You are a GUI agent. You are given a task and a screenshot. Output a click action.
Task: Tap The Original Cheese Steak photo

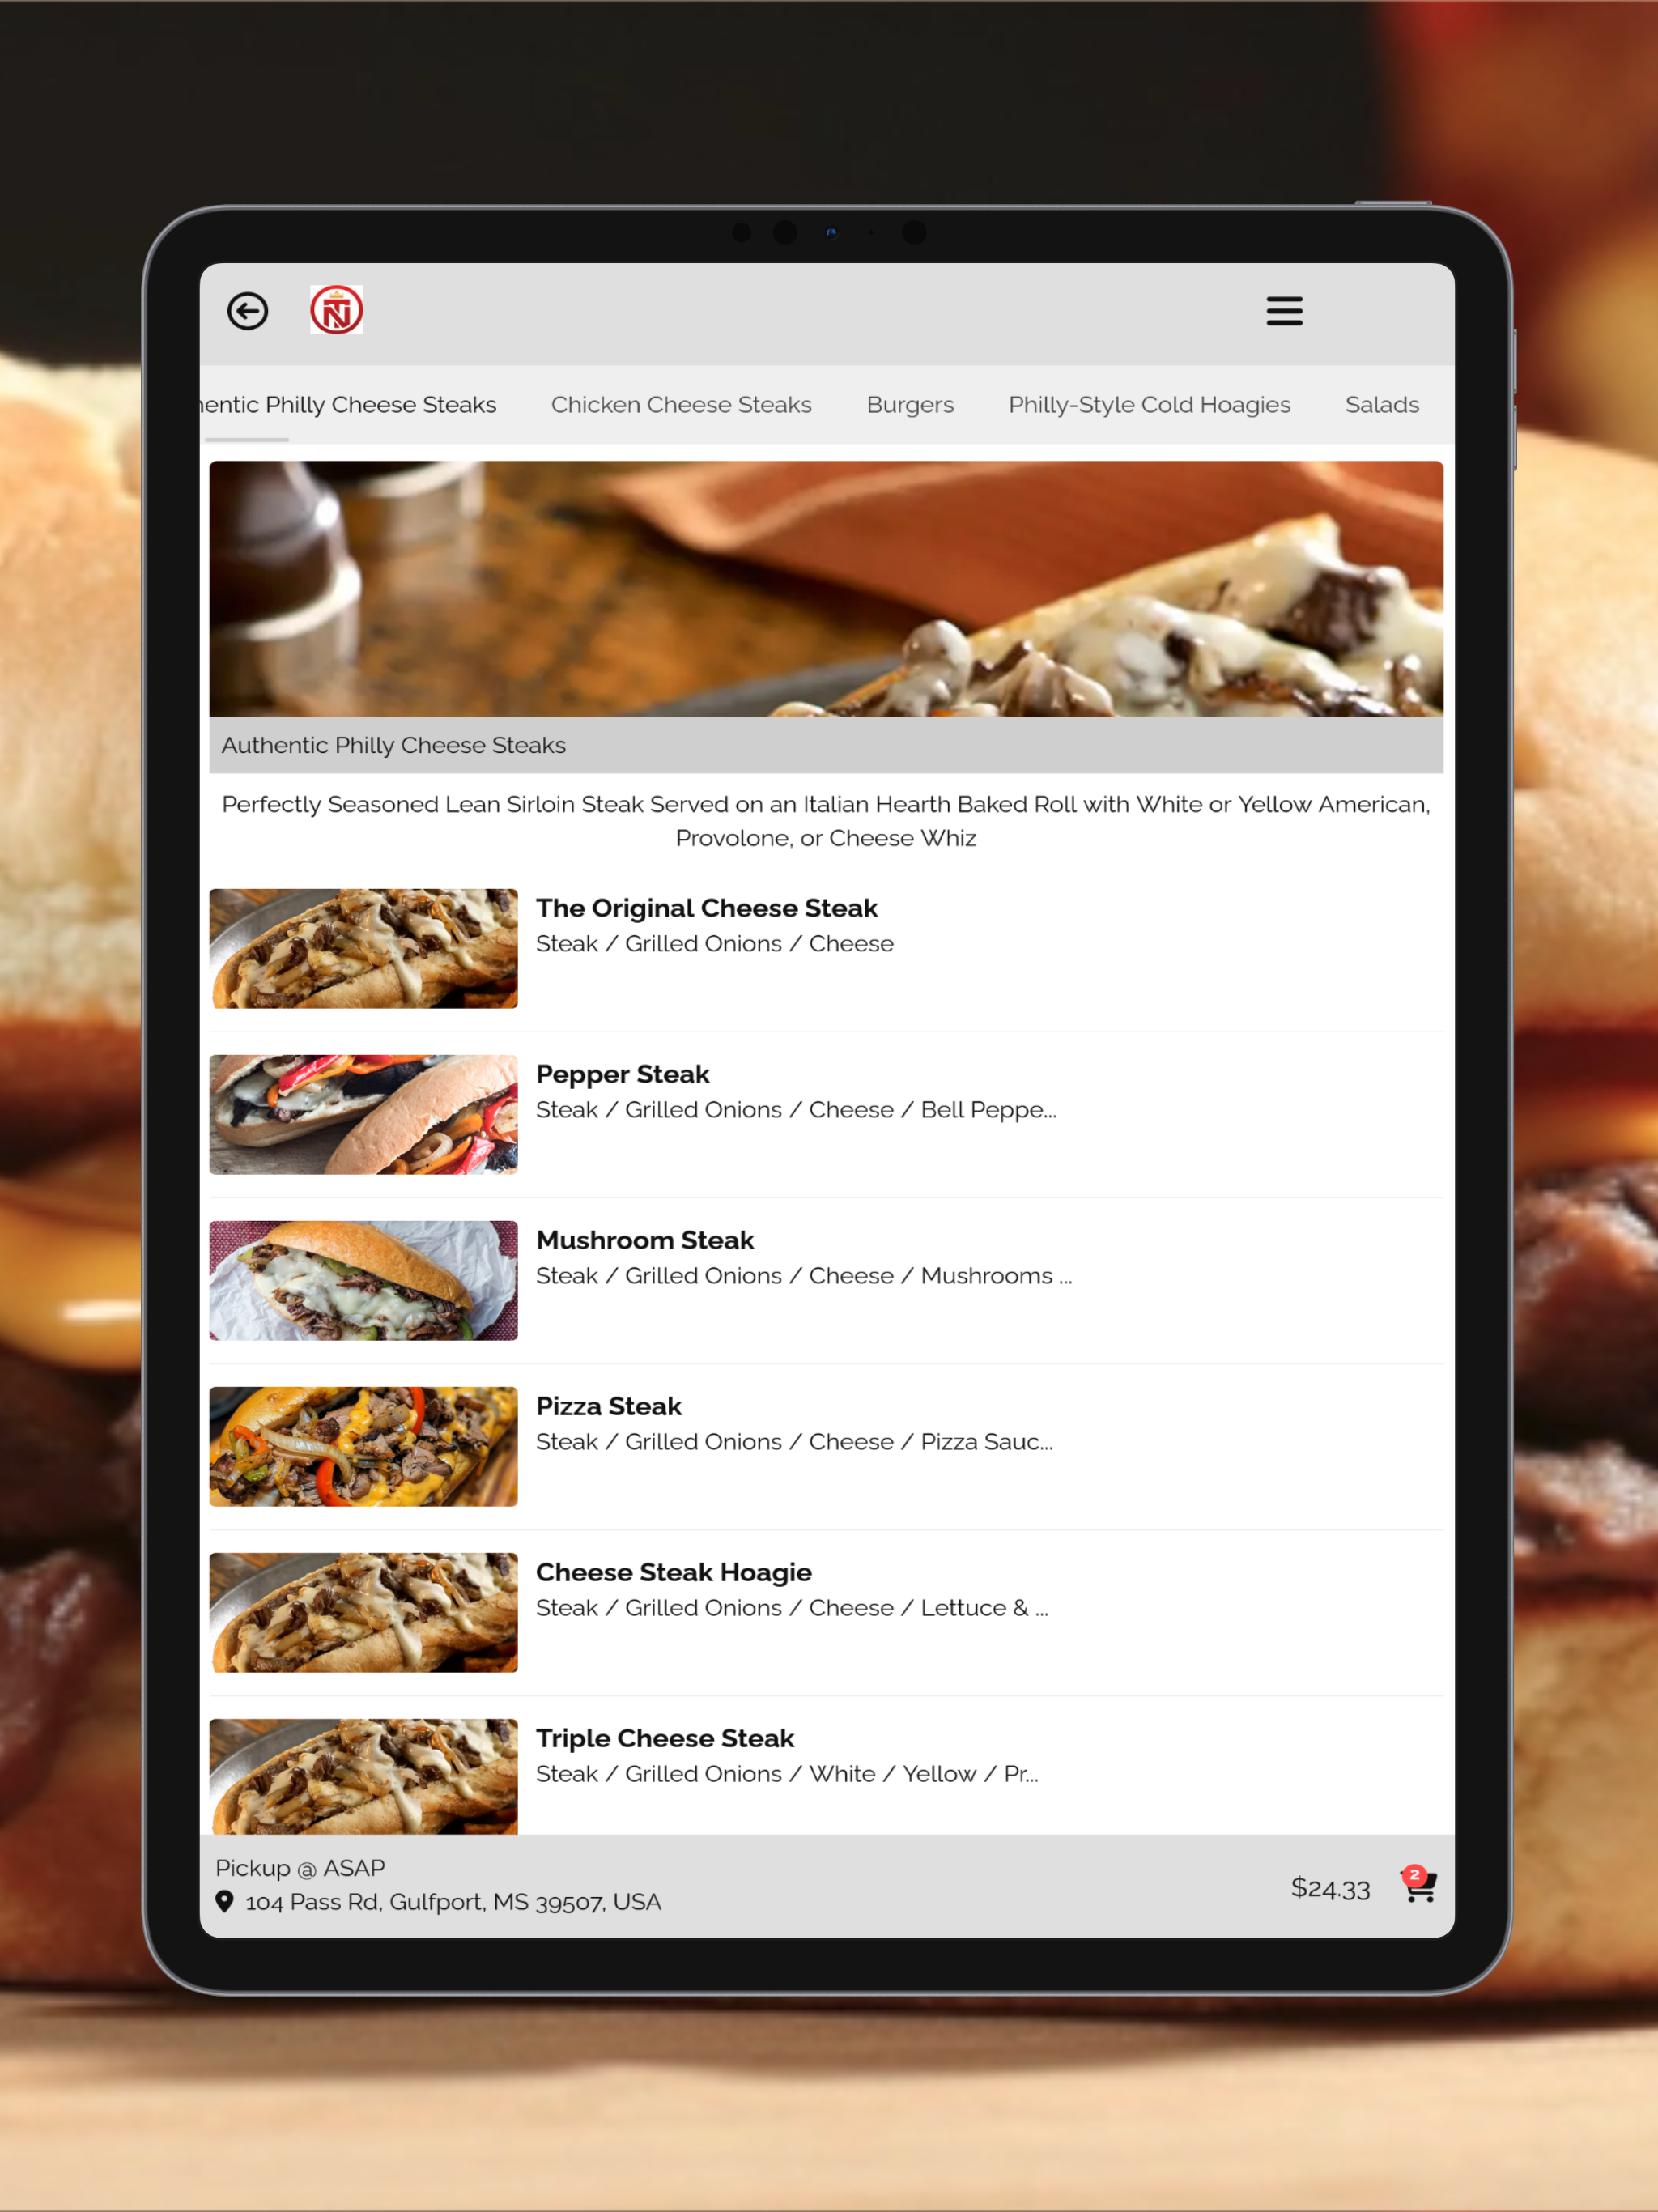coord(364,948)
